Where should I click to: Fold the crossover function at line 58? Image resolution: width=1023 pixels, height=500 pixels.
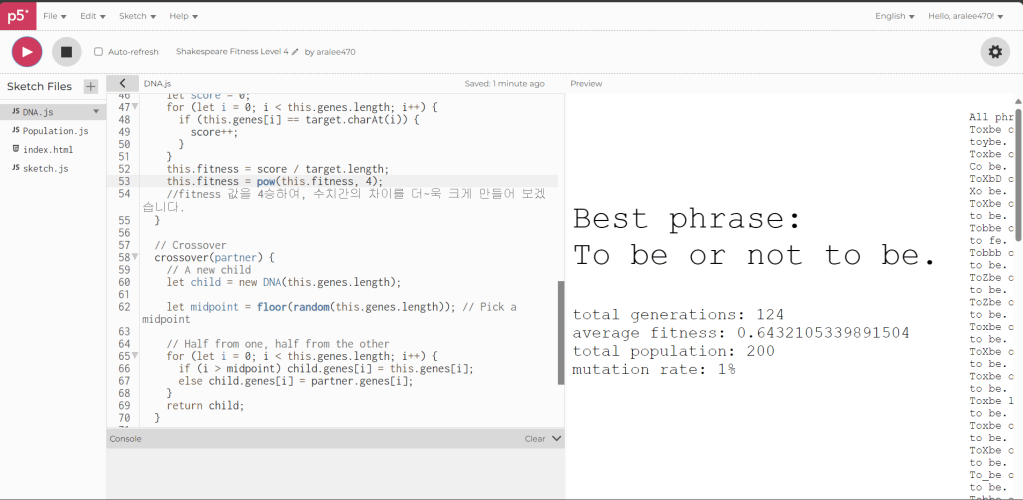point(135,258)
